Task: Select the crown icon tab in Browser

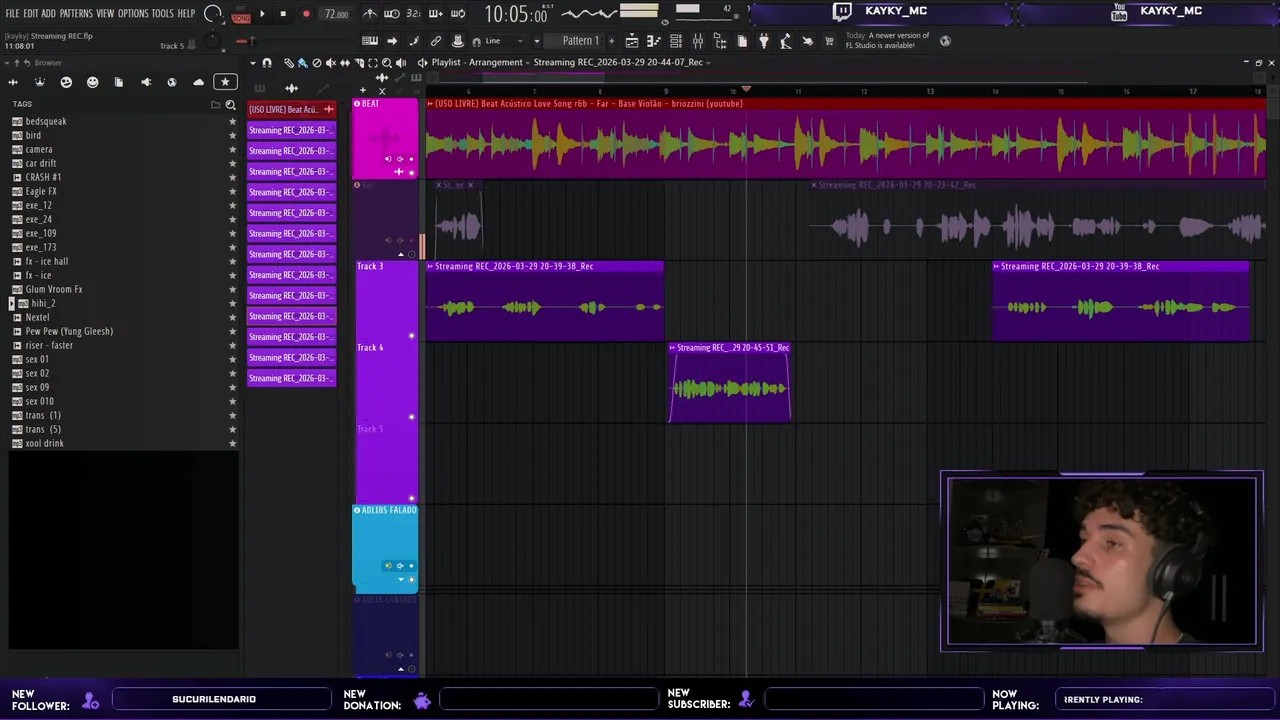Action: pyautogui.click(x=40, y=82)
